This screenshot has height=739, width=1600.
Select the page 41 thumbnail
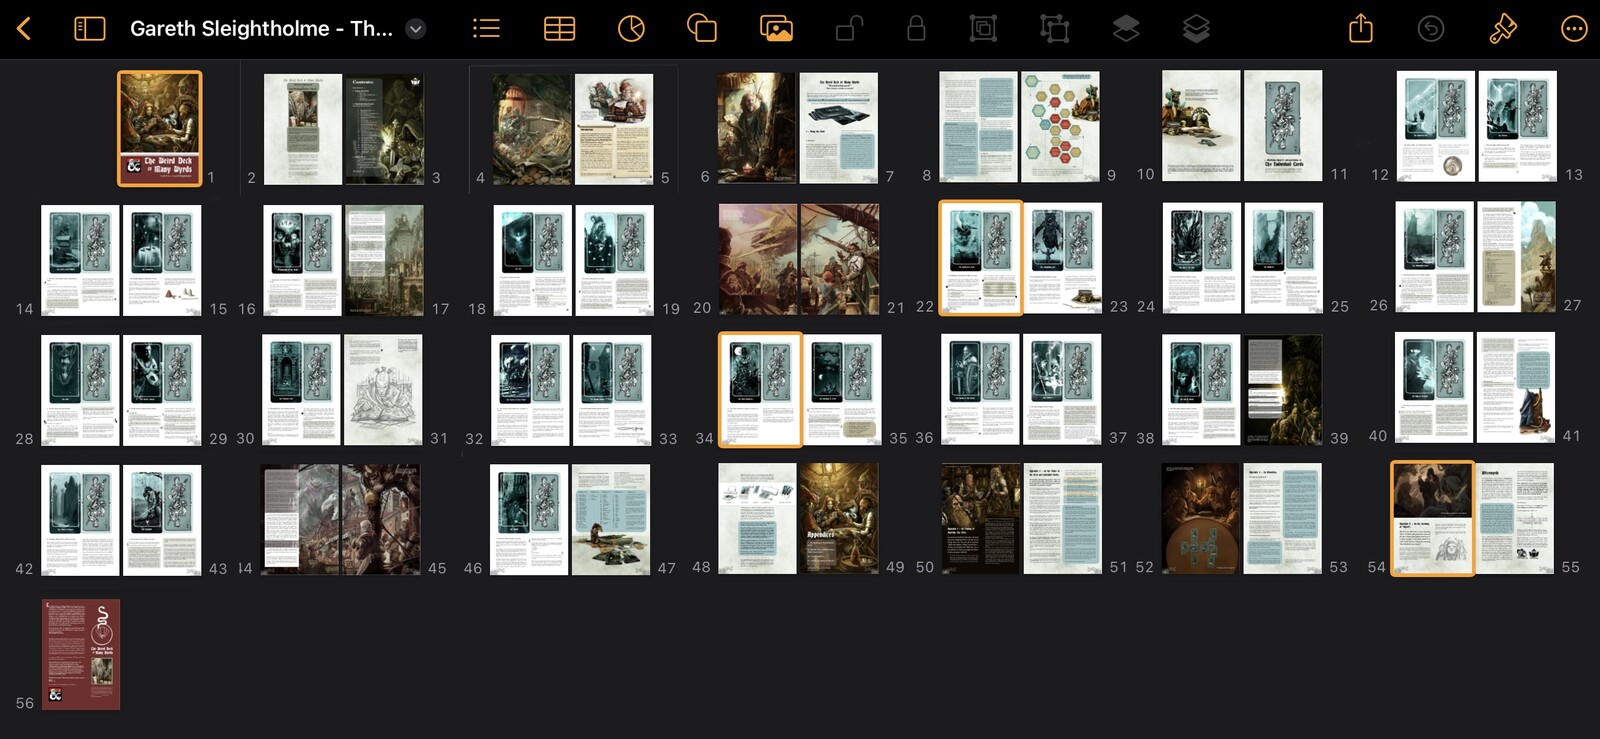tap(1516, 388)
